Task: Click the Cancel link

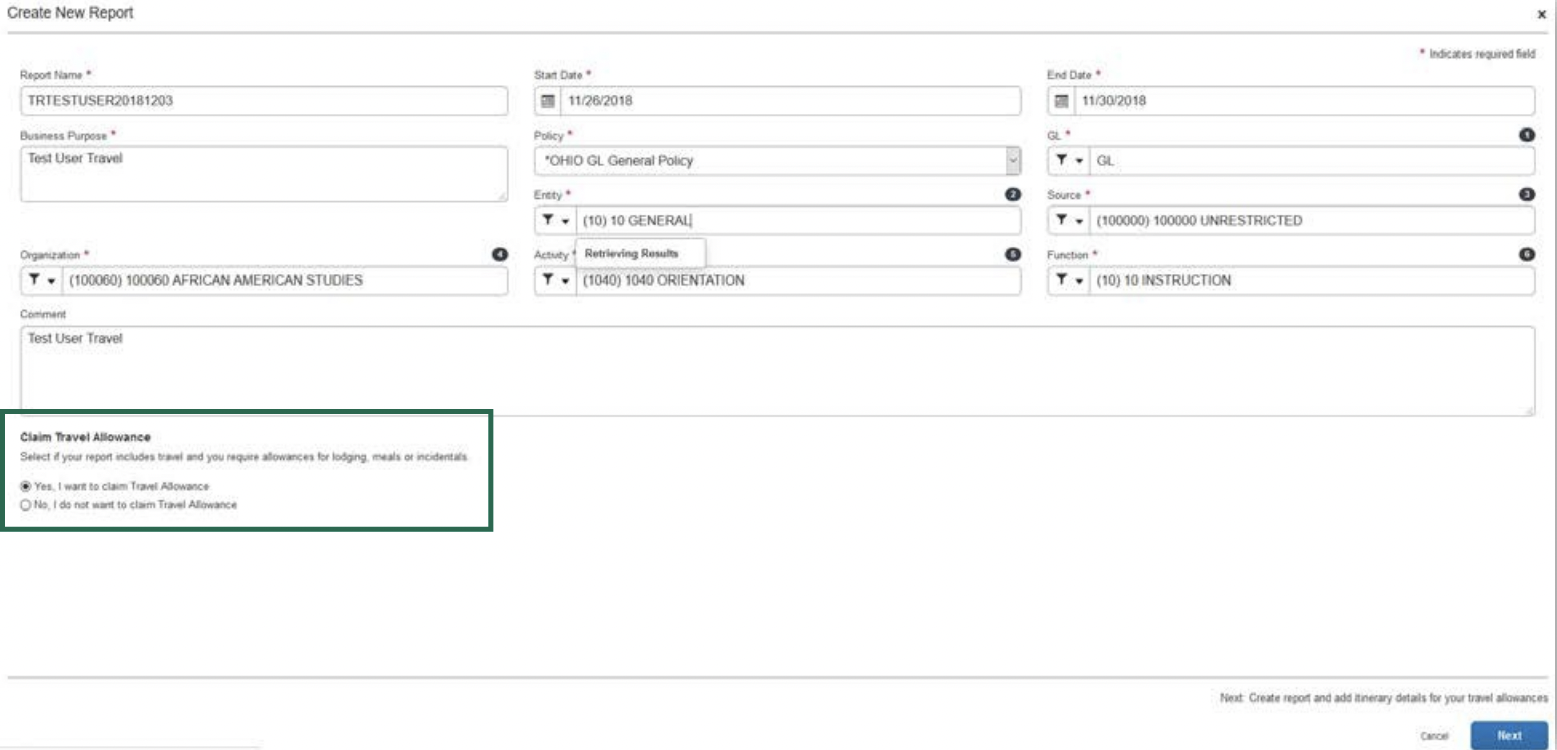Action: click(x=1435, y=736)
